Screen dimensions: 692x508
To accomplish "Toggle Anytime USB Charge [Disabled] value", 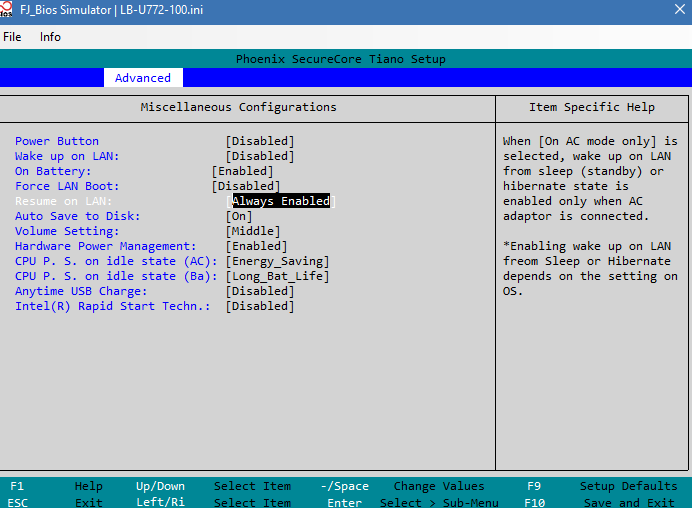I will [x=260, y=291].
